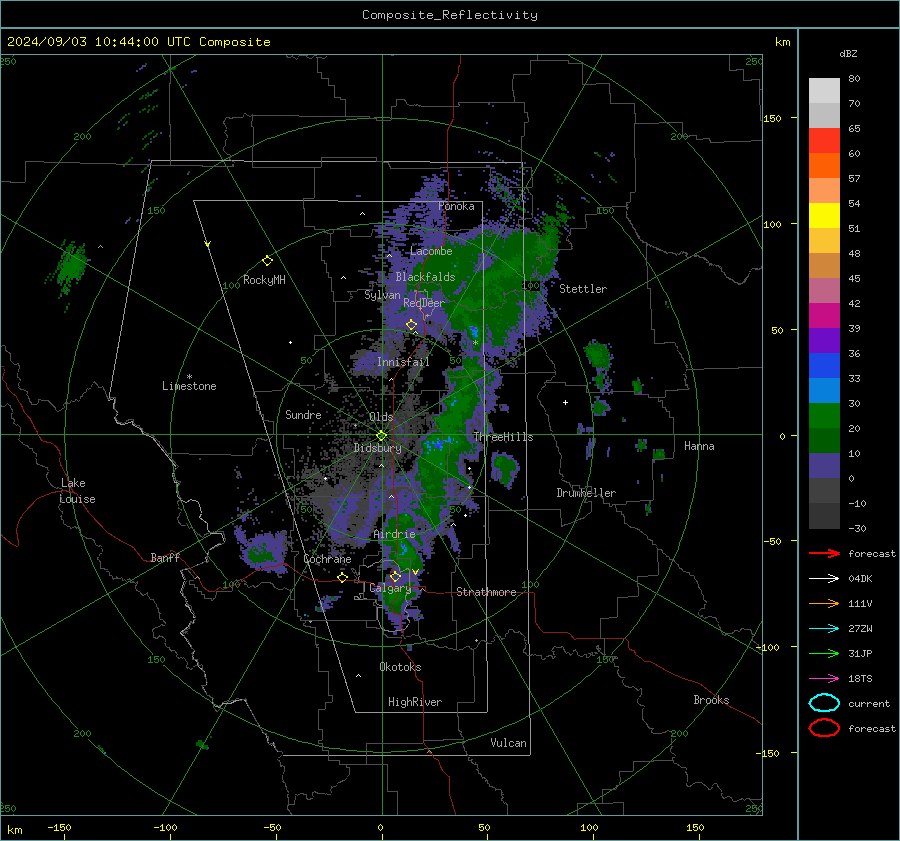Click the Okotoks label
The image size is (900, 841).
[400, 667]
